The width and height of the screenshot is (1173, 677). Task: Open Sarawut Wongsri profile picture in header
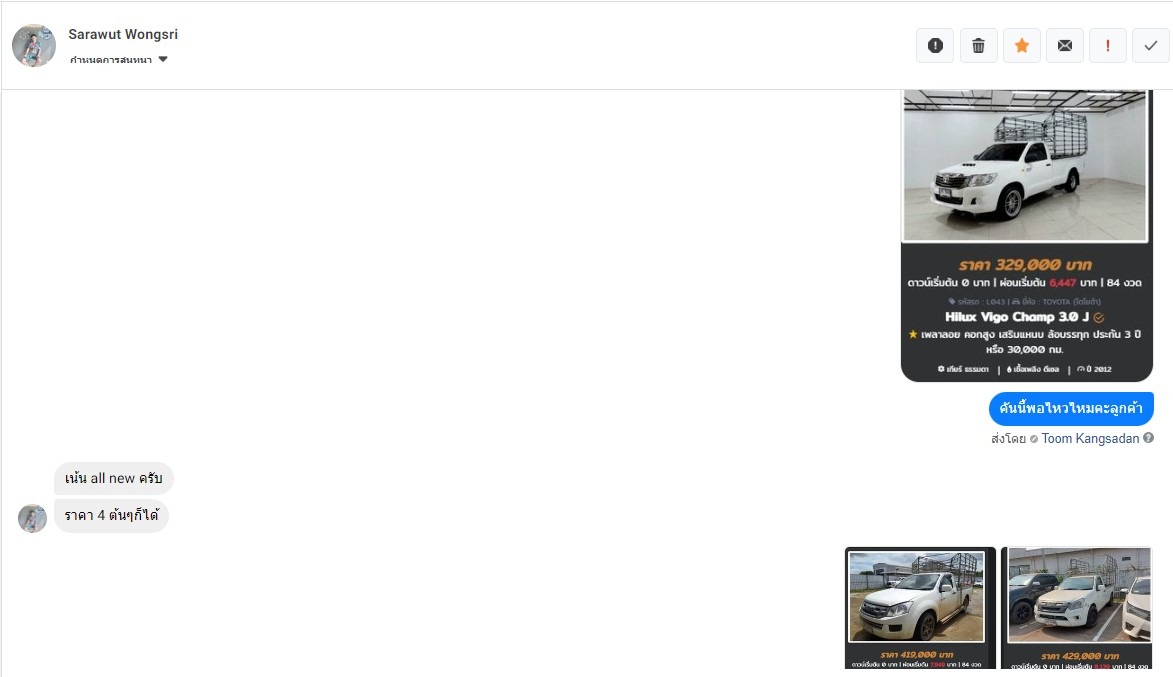coord(34,46)
